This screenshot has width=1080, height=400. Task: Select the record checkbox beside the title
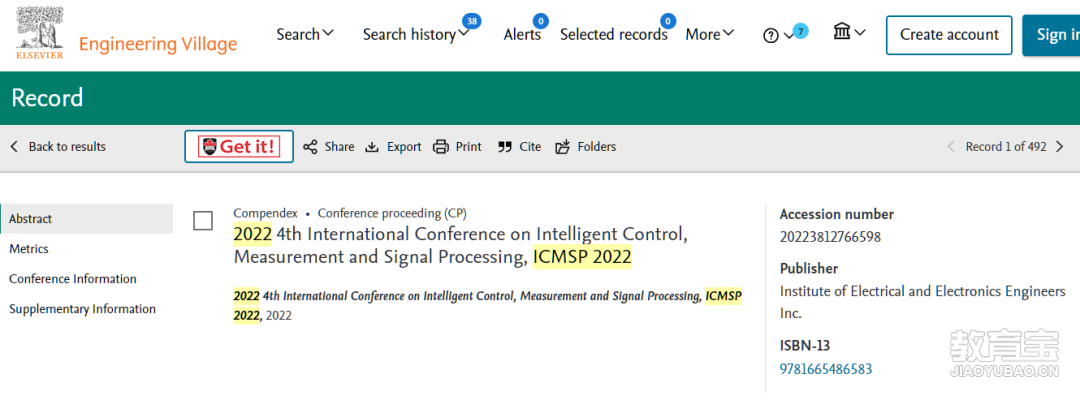pos(203,221)
